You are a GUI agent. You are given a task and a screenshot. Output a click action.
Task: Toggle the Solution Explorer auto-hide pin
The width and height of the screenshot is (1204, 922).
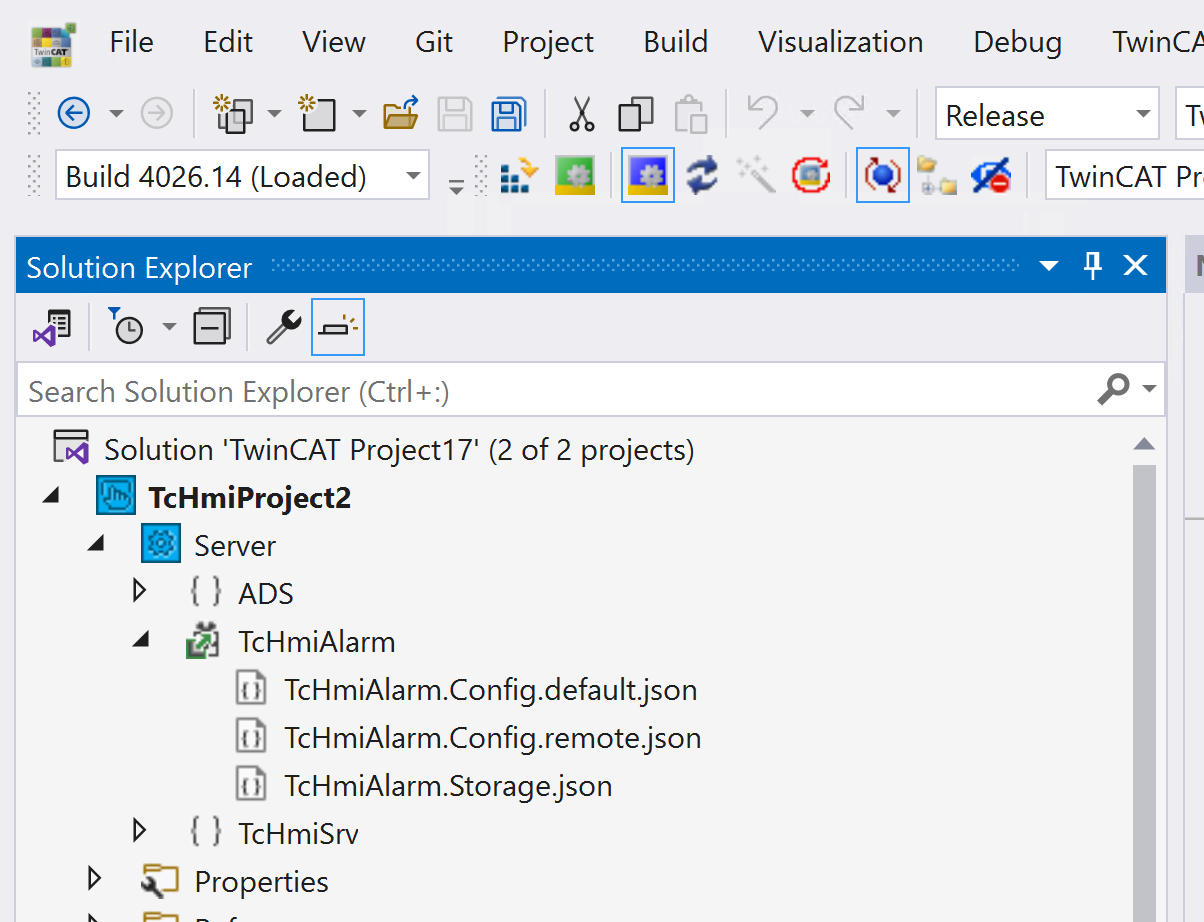1093,266
